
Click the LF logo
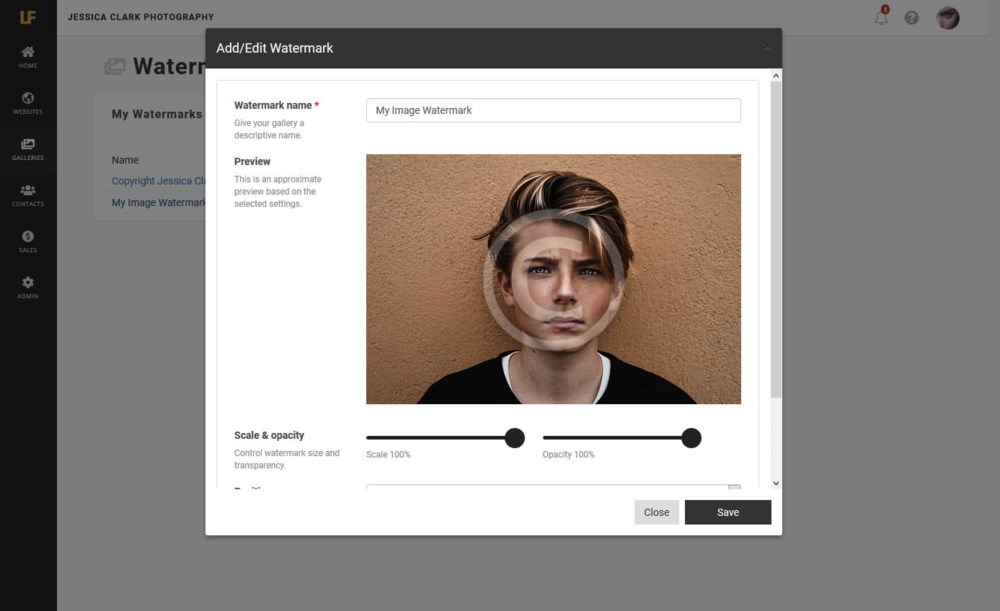pyautogui.click(x=28, y=17)
